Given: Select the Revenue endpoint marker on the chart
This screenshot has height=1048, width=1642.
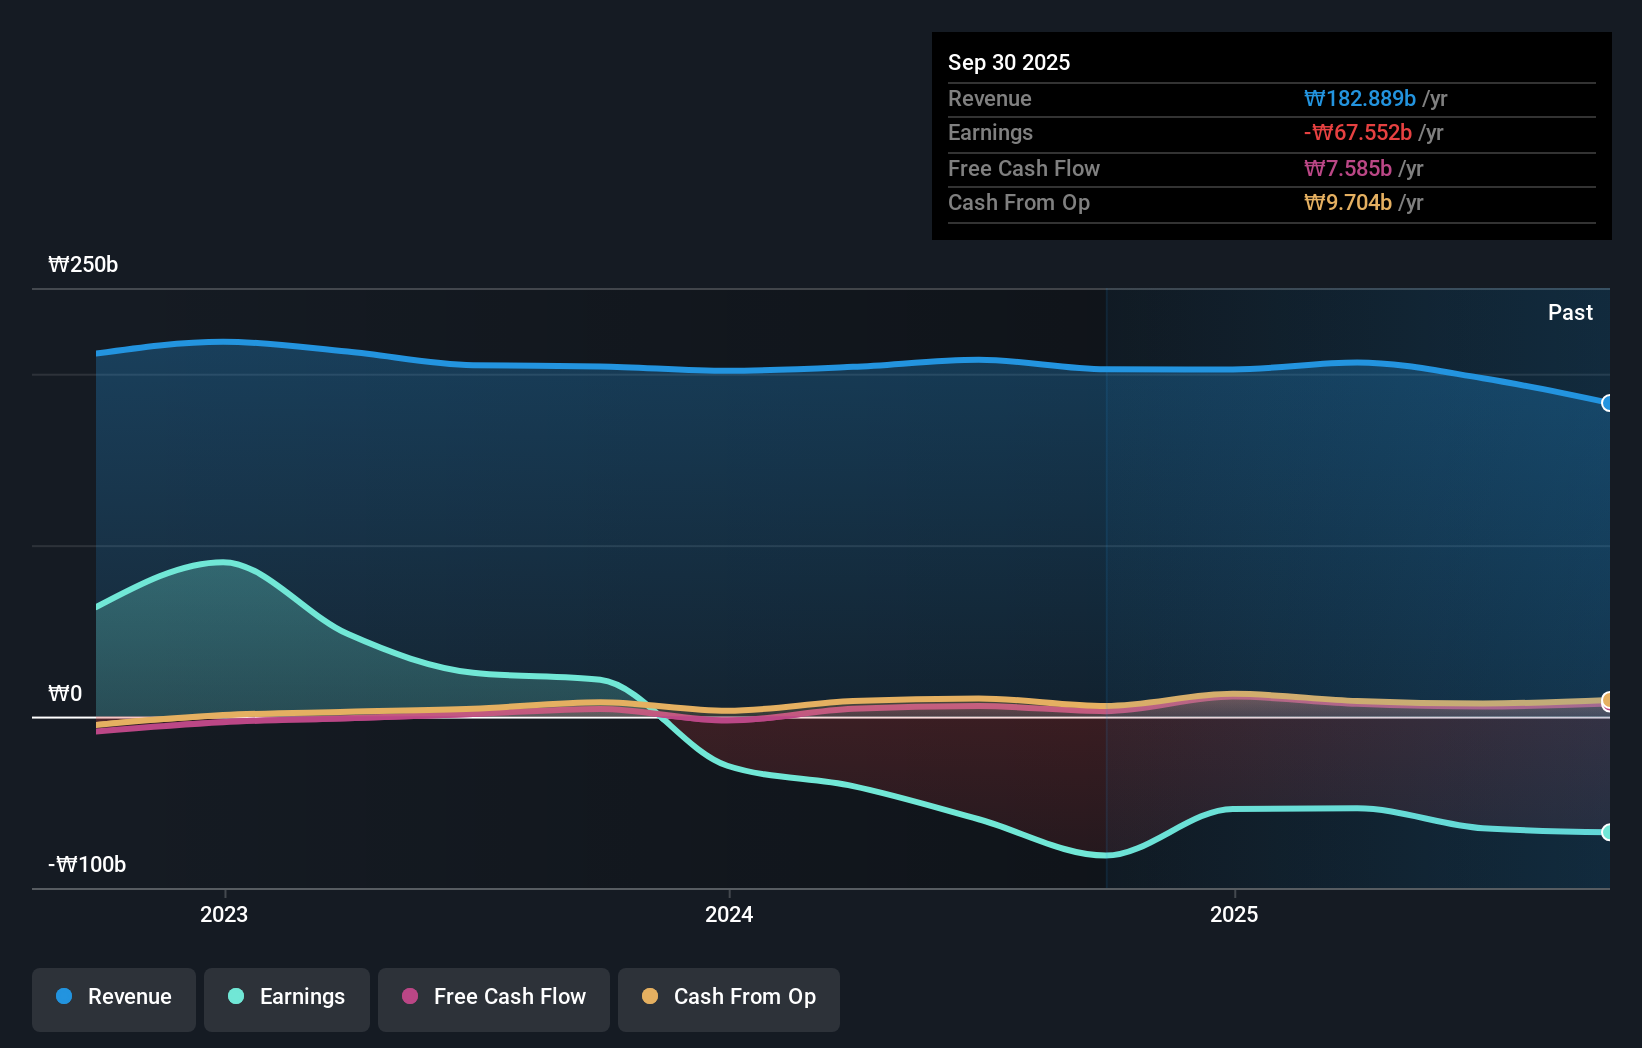Looking at the screenshot, I should [x=1607, y=404].
